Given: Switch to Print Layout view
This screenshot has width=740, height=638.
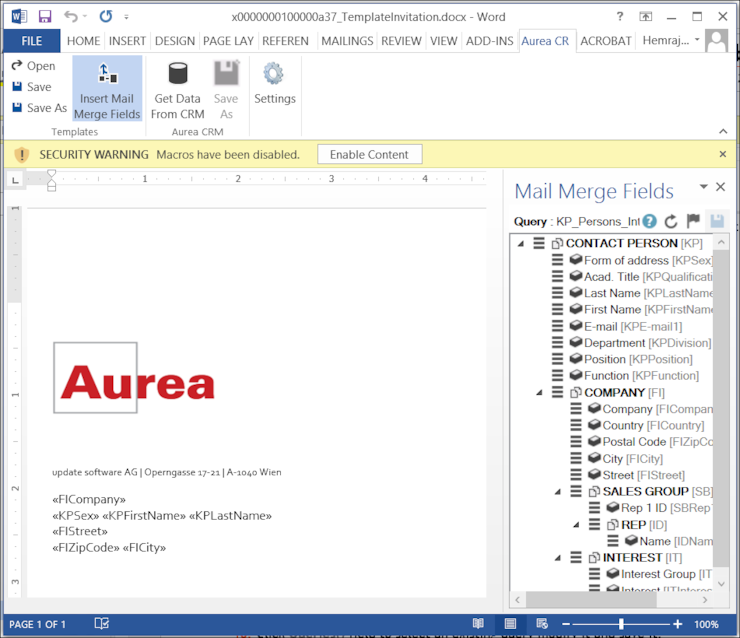Looking at the screenshot, I should [510, 624].
